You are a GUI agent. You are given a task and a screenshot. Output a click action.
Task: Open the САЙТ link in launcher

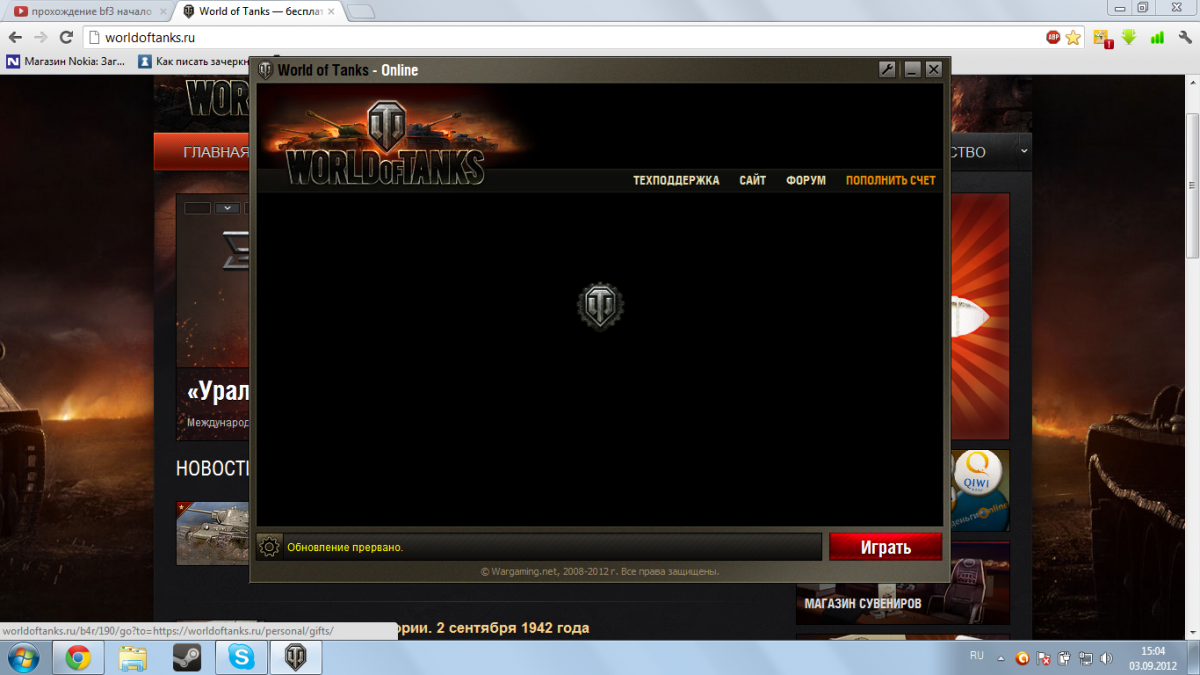coord(753,181)
